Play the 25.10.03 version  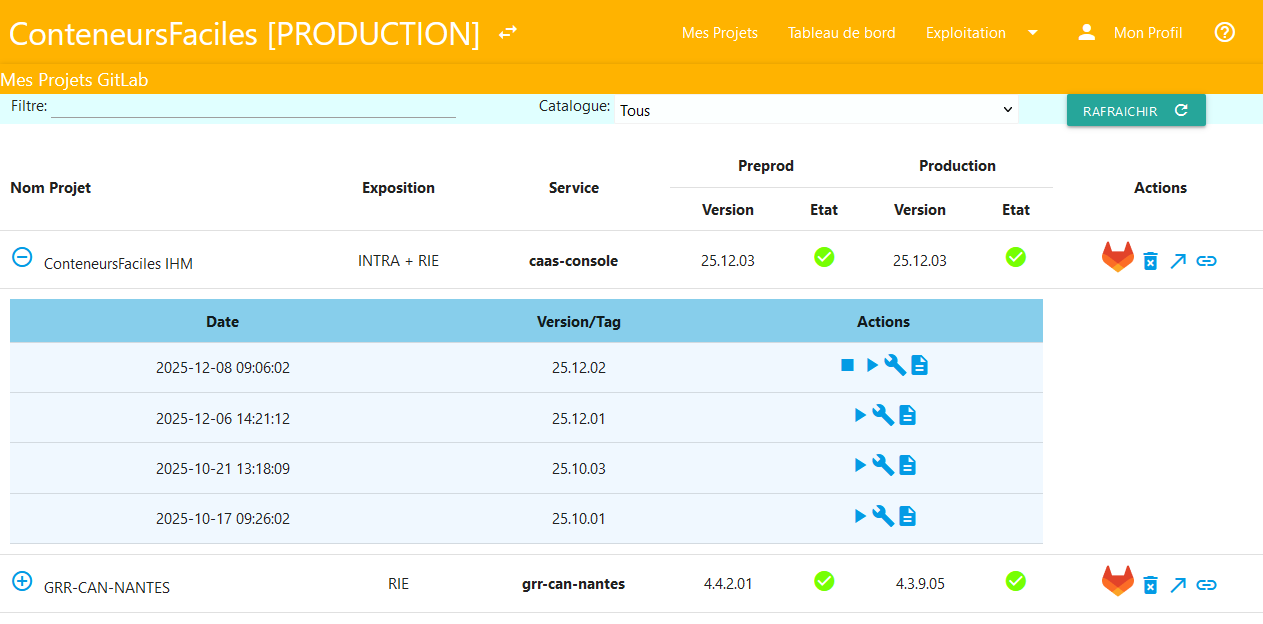tap(860, 465)
